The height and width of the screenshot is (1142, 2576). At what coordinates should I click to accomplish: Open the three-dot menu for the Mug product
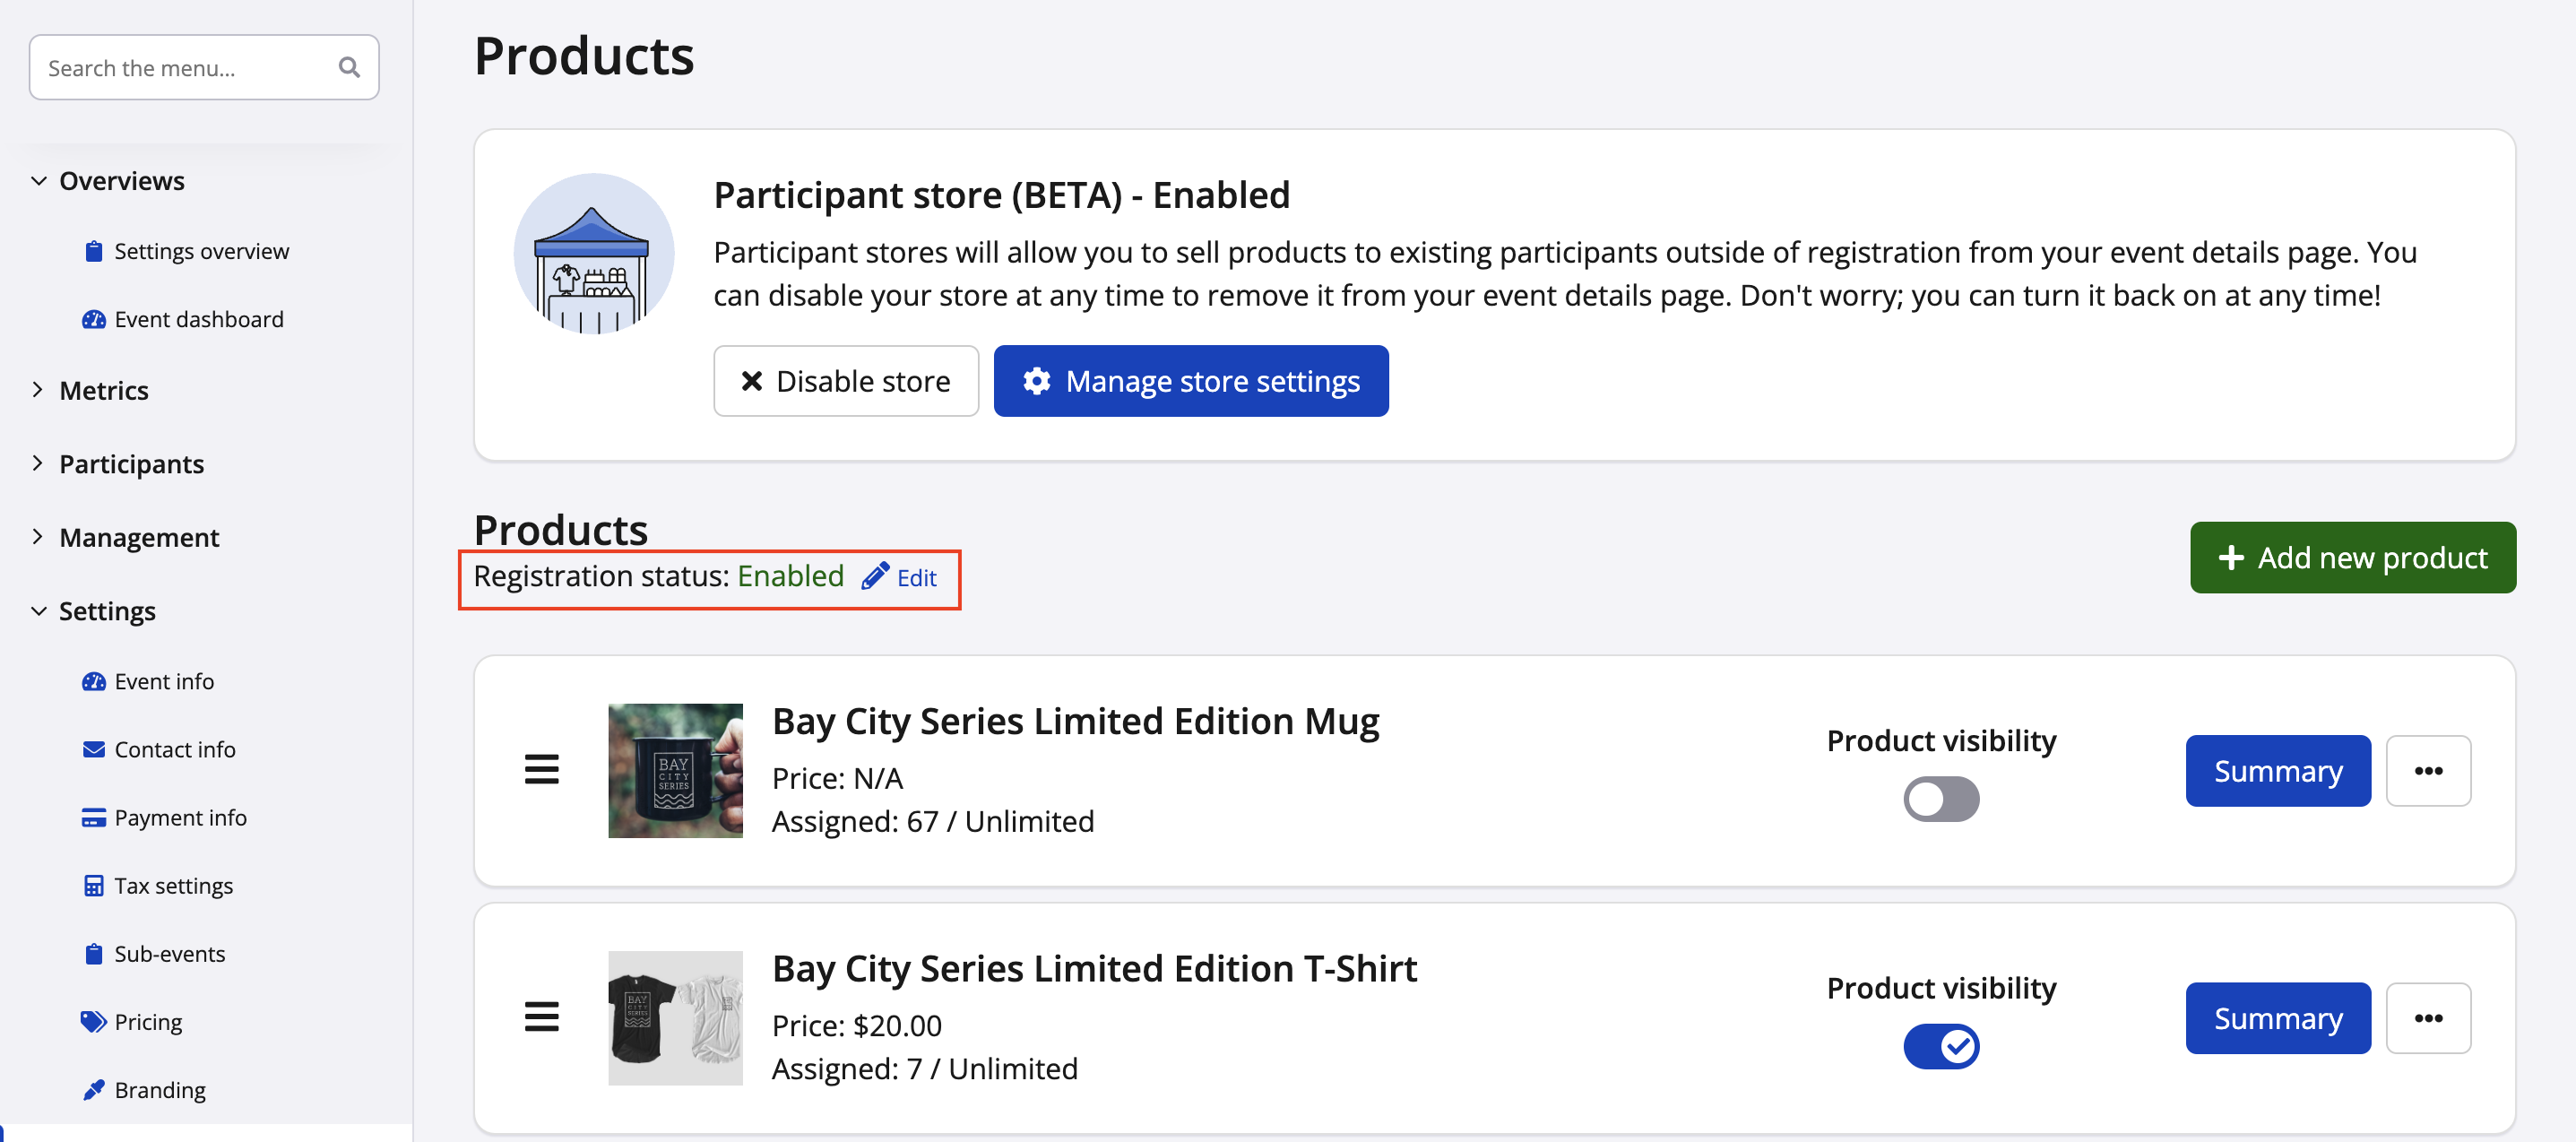coord(2427,771)
